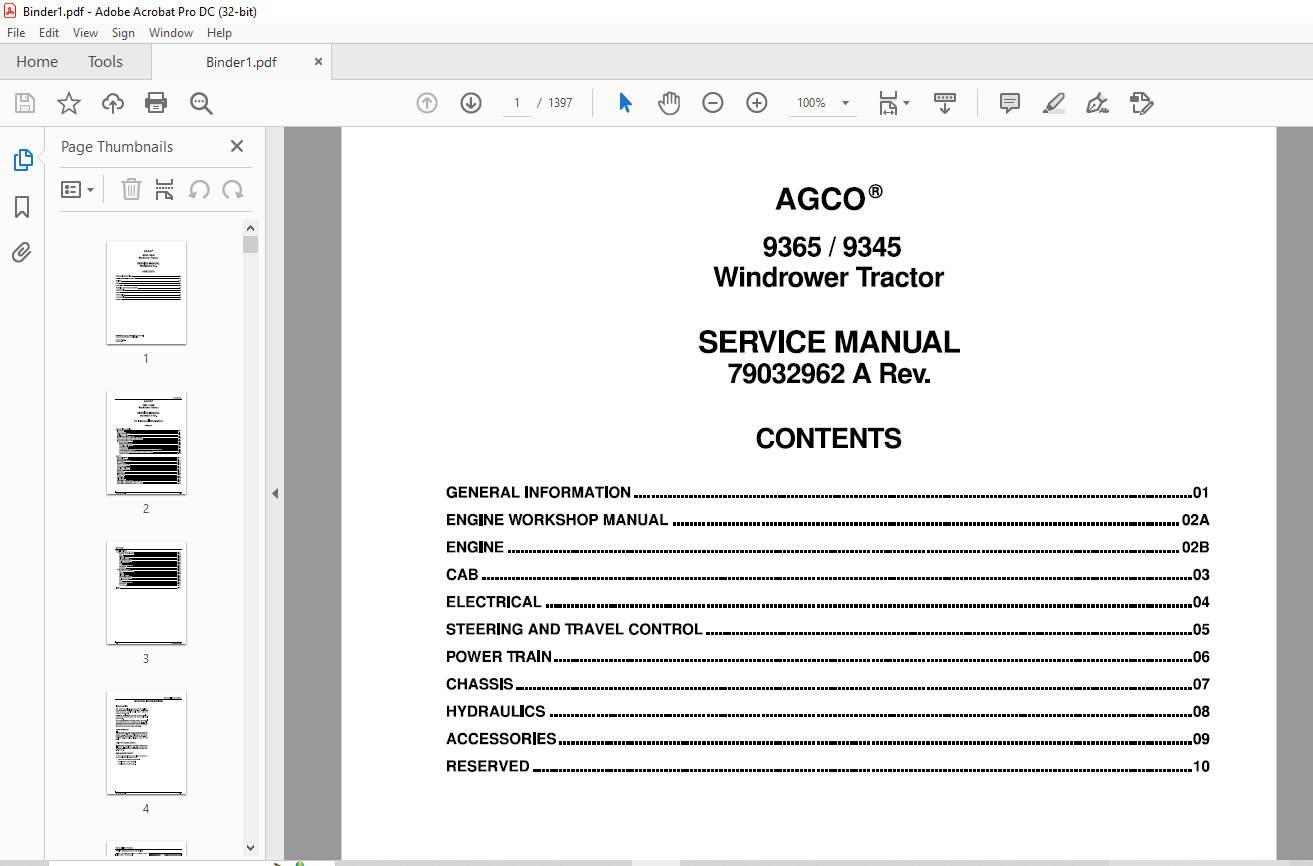The image size is (1313, 866).
Task: Activate the Hand pan tool
Action: pos(669,103)
